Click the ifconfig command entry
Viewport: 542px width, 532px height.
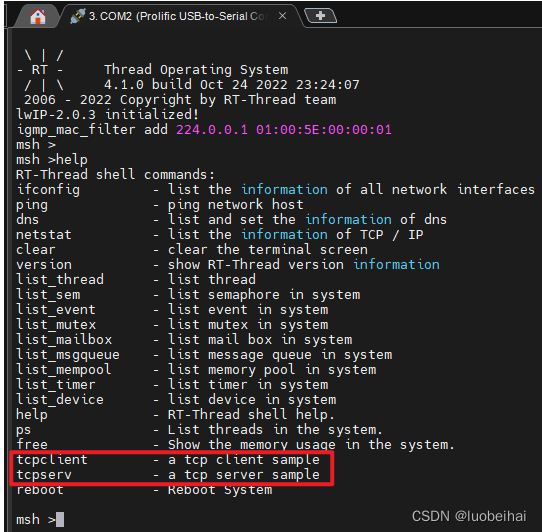(48, 190)
